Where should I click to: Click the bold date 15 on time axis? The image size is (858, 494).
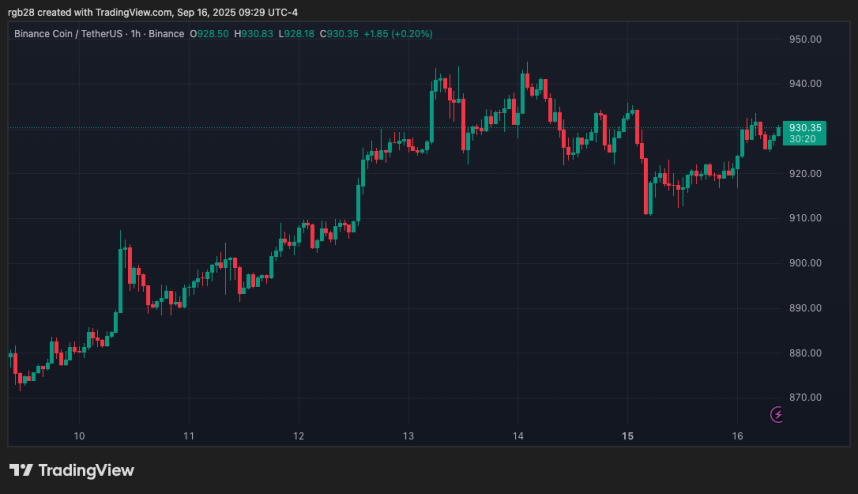tap(627, 436)
